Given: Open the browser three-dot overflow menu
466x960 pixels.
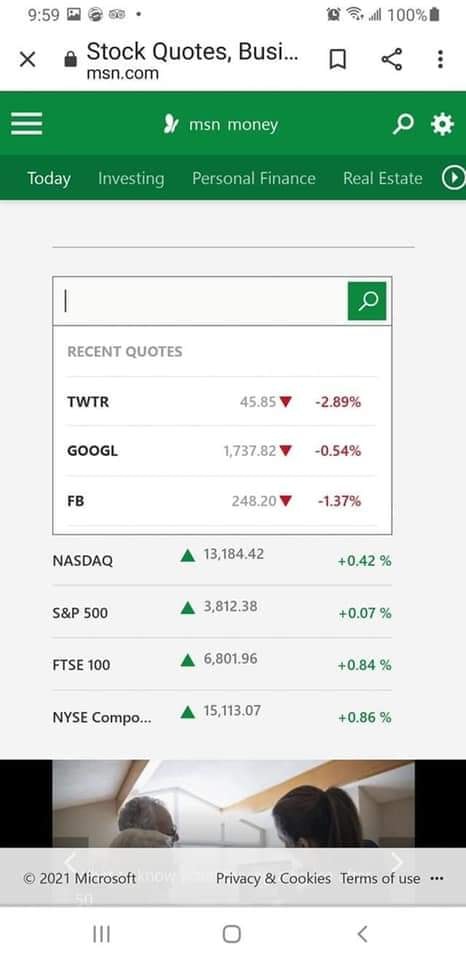Looking at the screenshot, I should click(440, 59).
